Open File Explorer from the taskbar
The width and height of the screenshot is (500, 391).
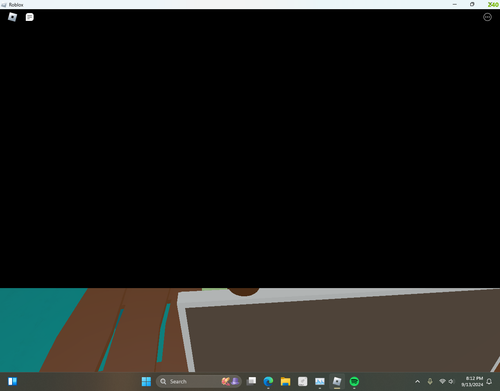(285, 381)
